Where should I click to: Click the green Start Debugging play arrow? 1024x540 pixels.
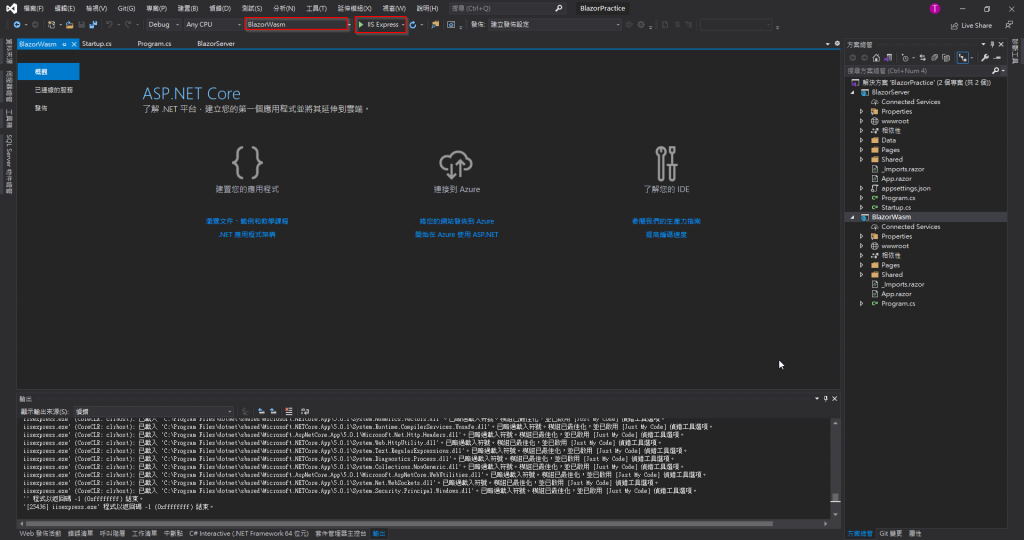(361, 25)
